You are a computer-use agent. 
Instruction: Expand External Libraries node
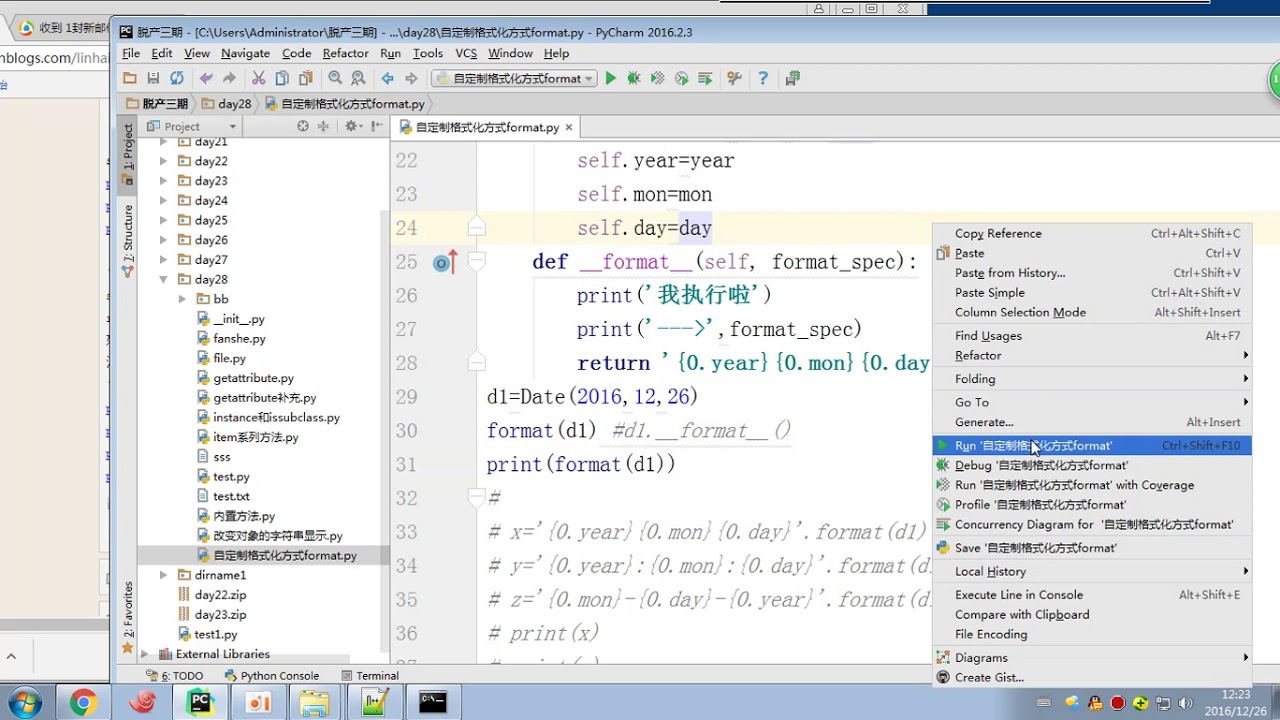click(145, 654)
